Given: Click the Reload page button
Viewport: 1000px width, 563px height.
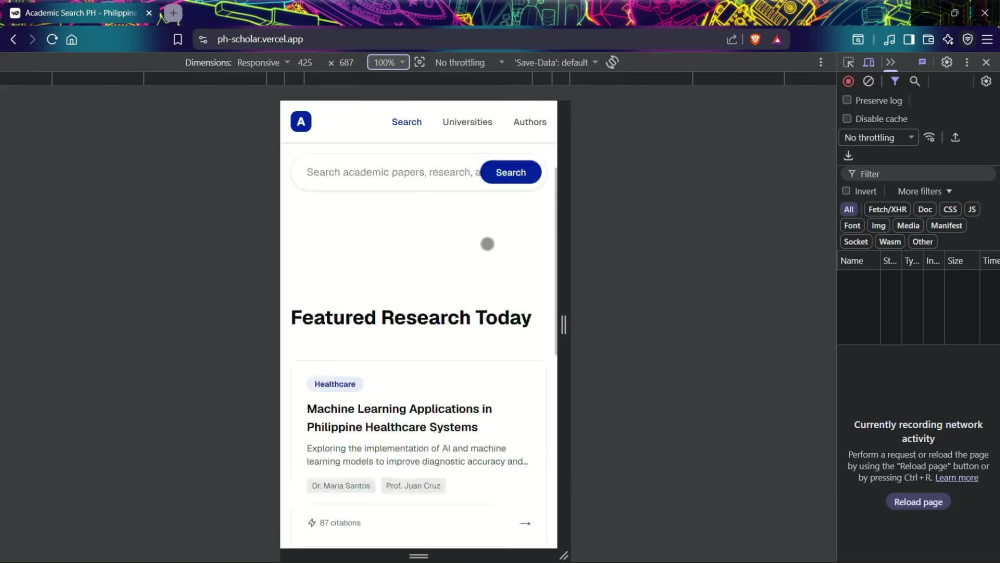Looking at the screenshot, I should tap(918, 502).
